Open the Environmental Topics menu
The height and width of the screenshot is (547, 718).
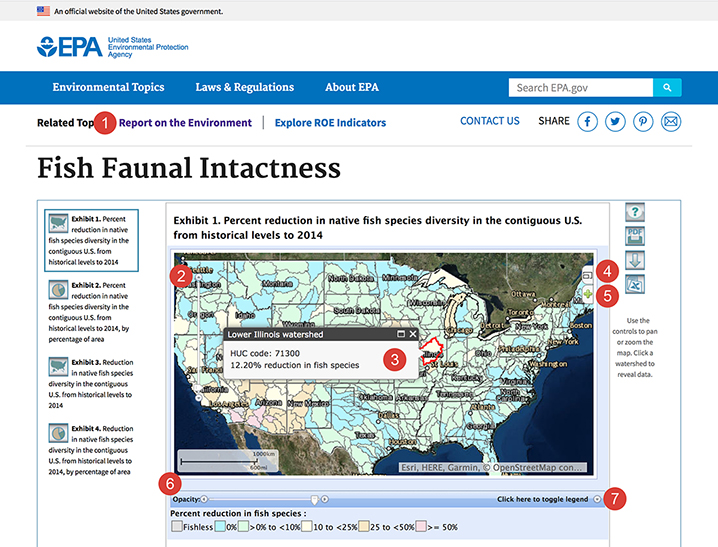(x=109, y=87)
